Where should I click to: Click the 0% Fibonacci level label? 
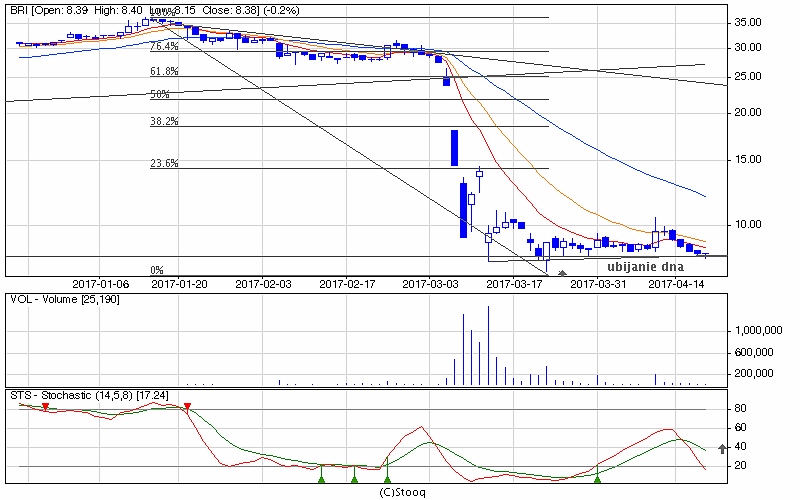tap(156, 270)
